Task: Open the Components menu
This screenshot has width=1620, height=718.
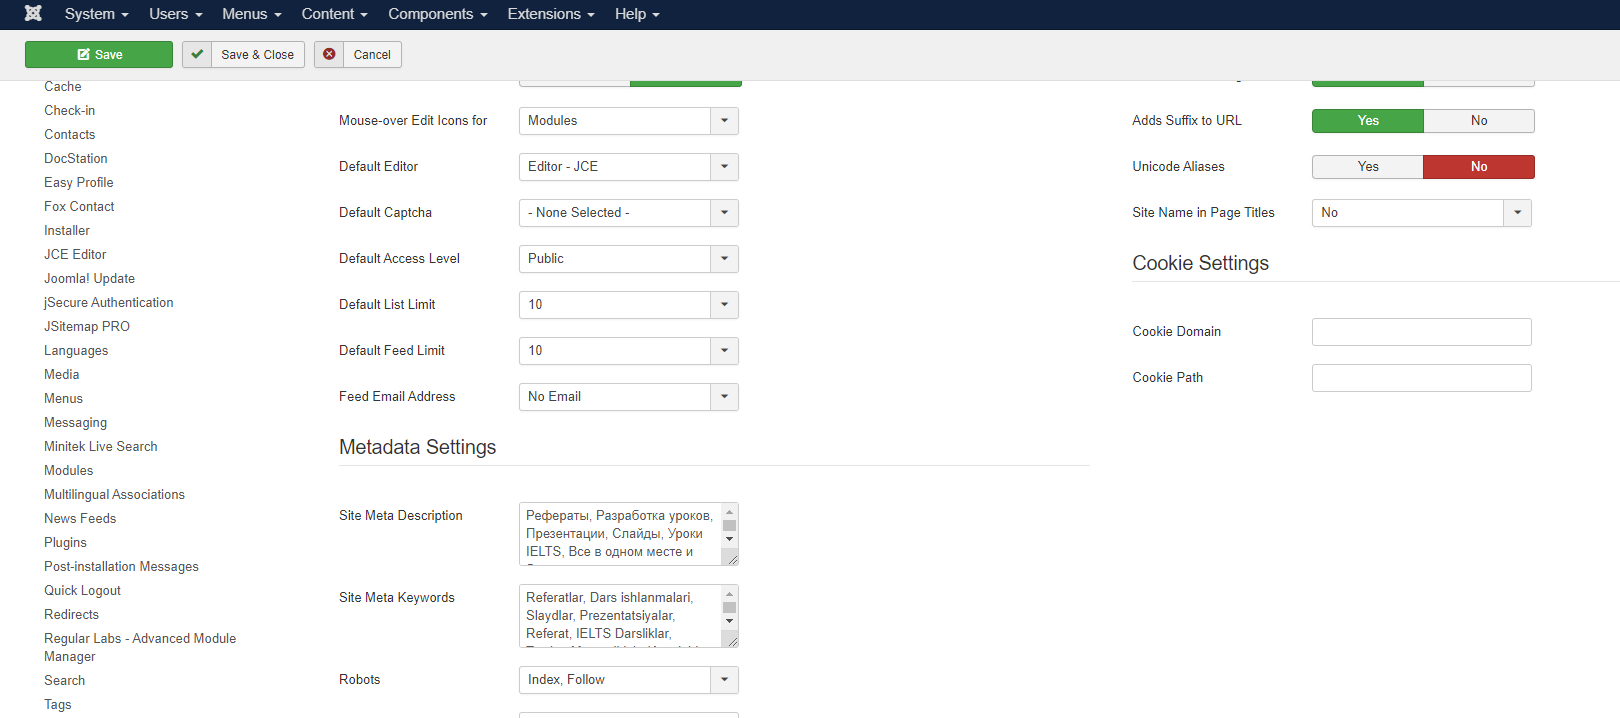Action: (437, 14)
